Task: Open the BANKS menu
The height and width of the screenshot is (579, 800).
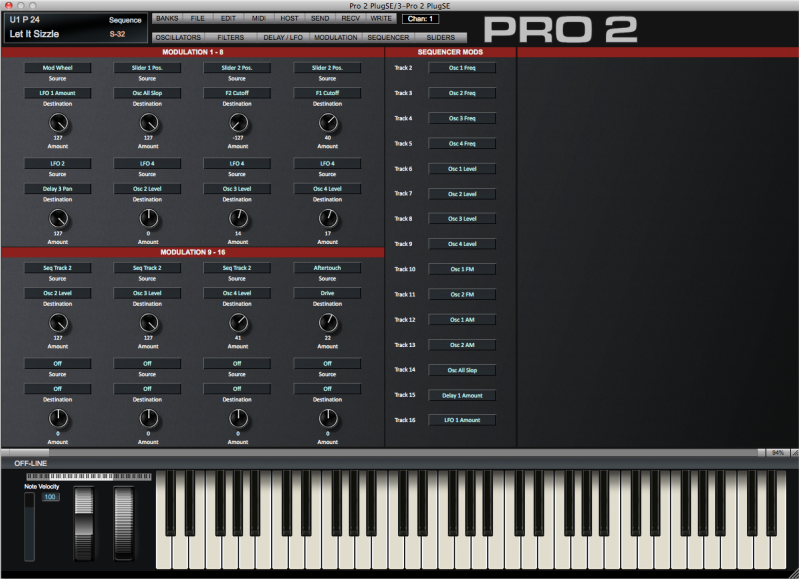Action: point(167,18)
